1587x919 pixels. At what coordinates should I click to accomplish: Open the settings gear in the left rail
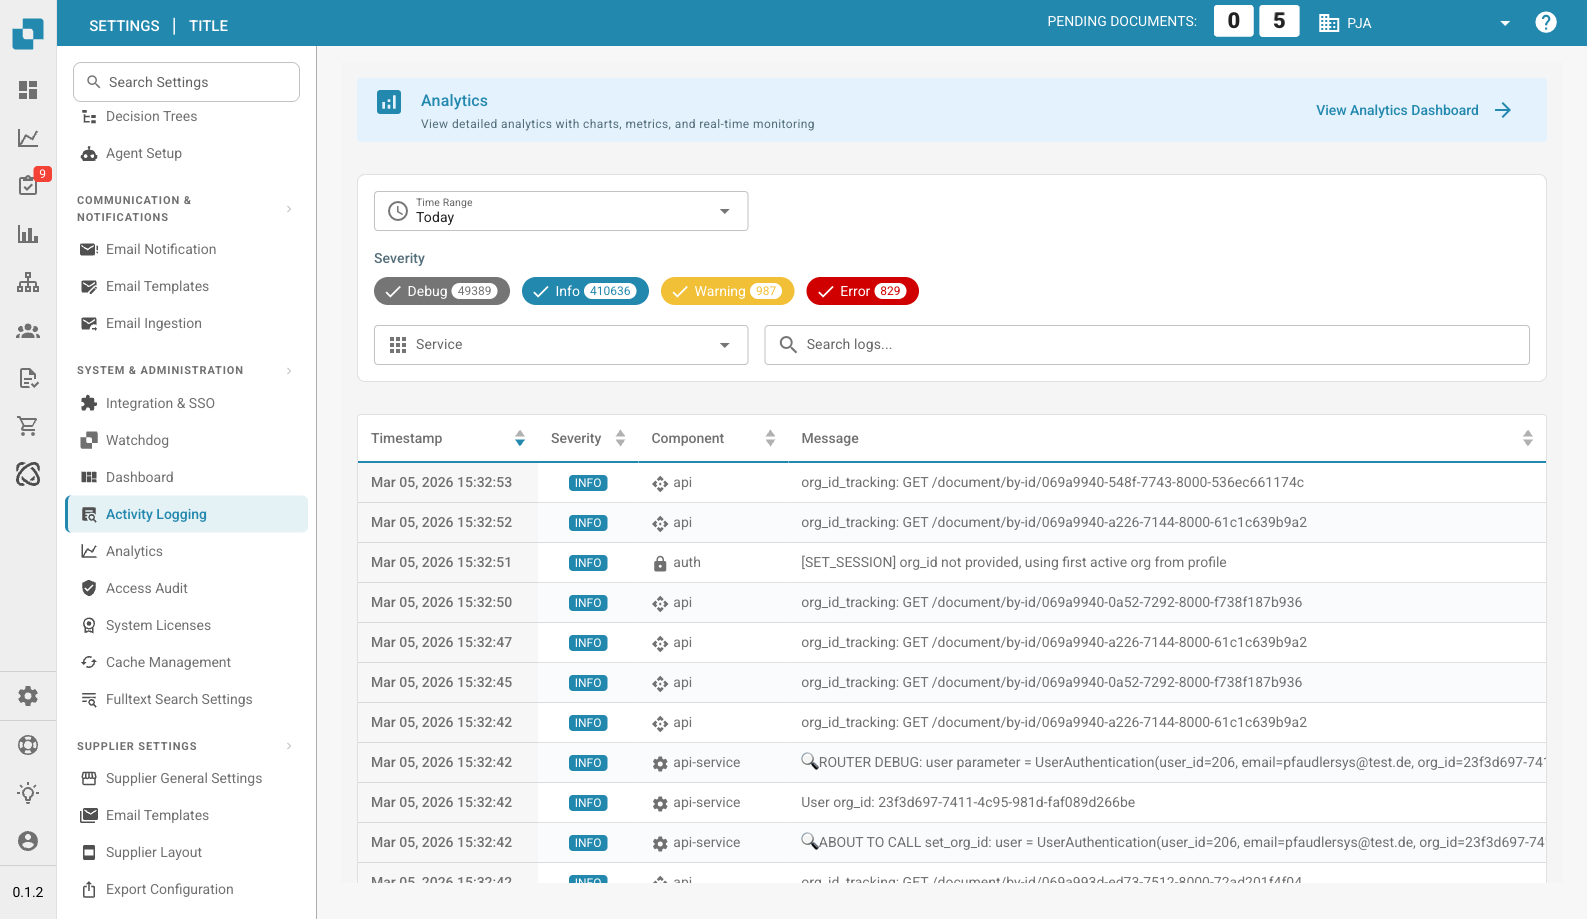pyautogui.click(x=28, y=696)
